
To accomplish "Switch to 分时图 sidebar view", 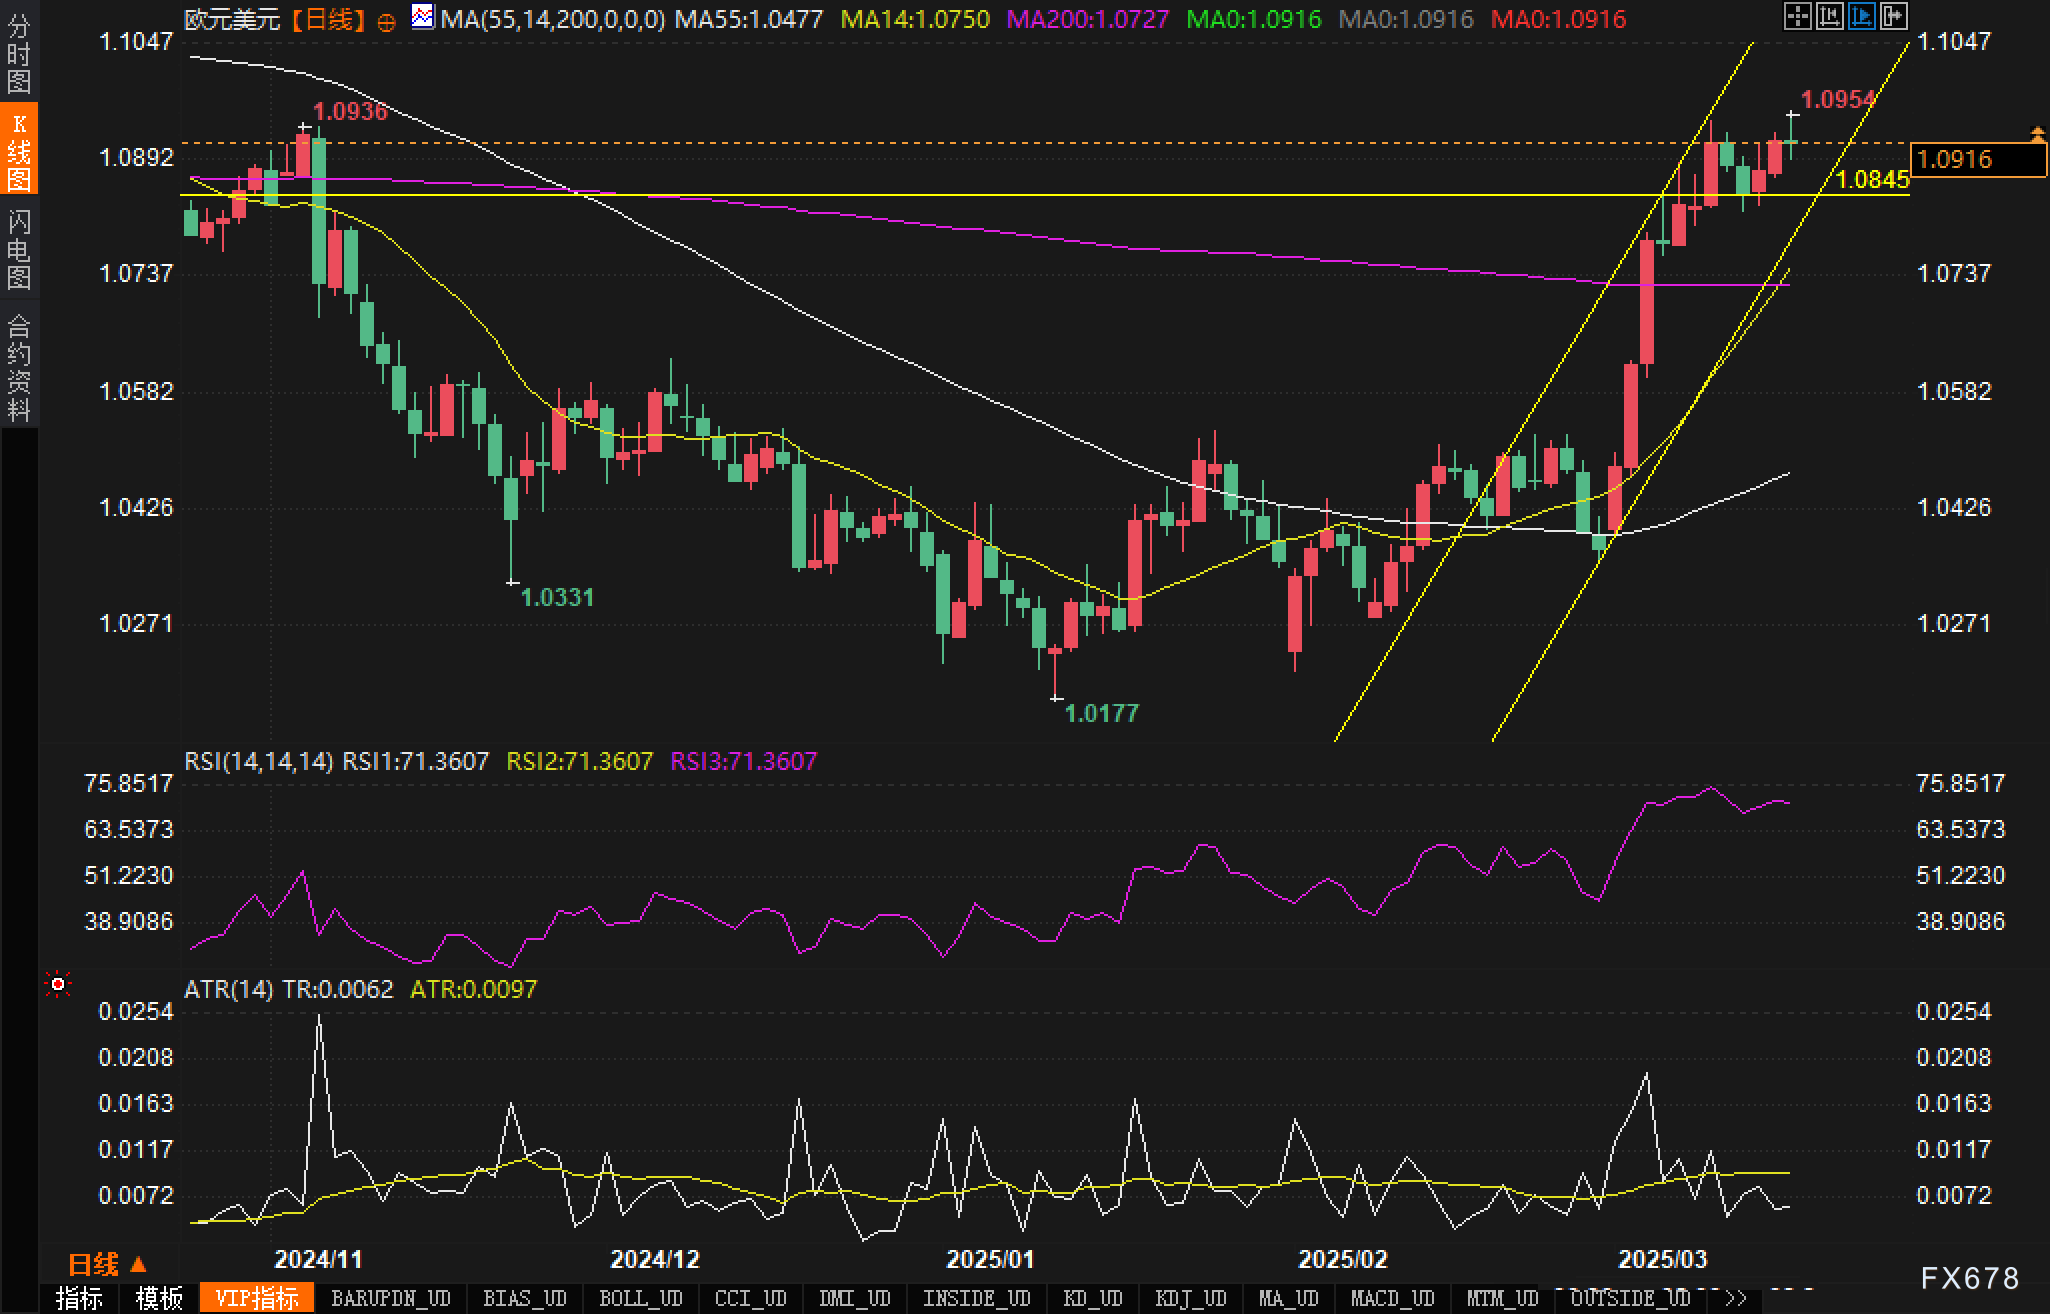I will tap(18, 53).
